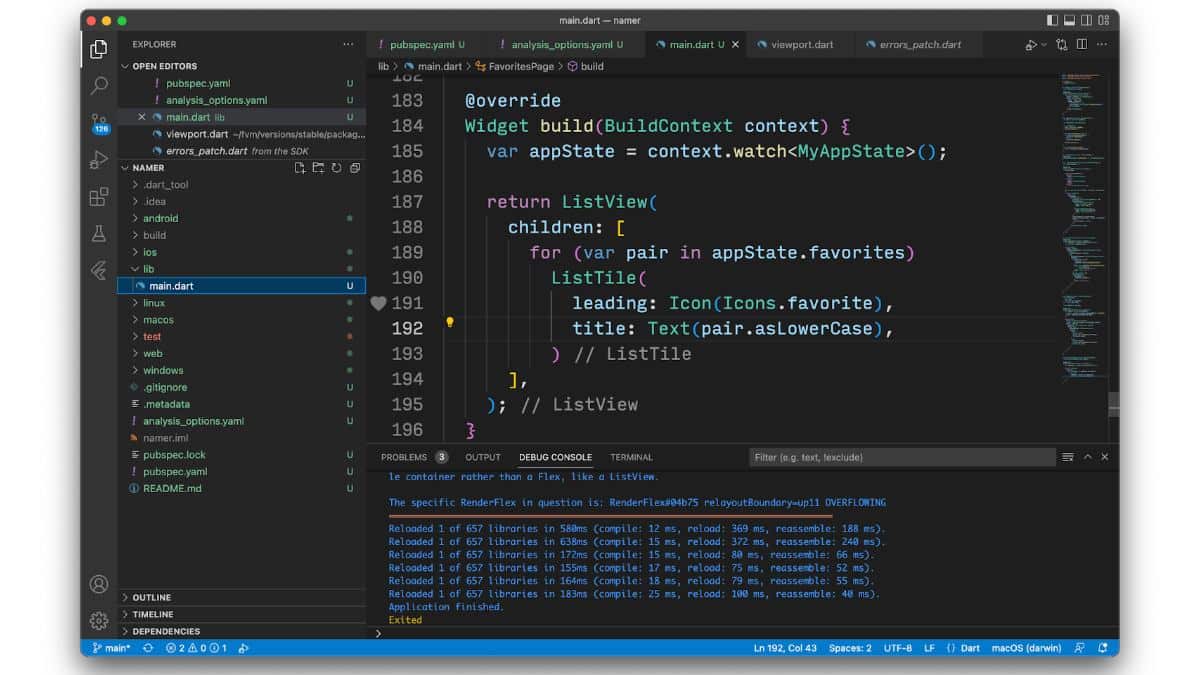Open the Extensions view
This screenshot has width=1200, height=675.
[x=98, y=196]
